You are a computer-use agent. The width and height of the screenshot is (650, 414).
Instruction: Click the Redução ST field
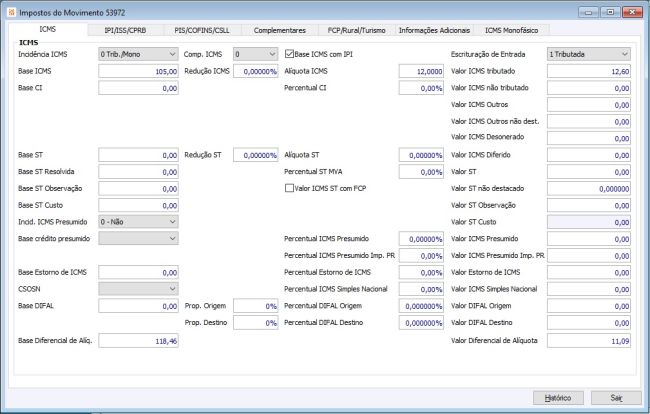point(255,155)
